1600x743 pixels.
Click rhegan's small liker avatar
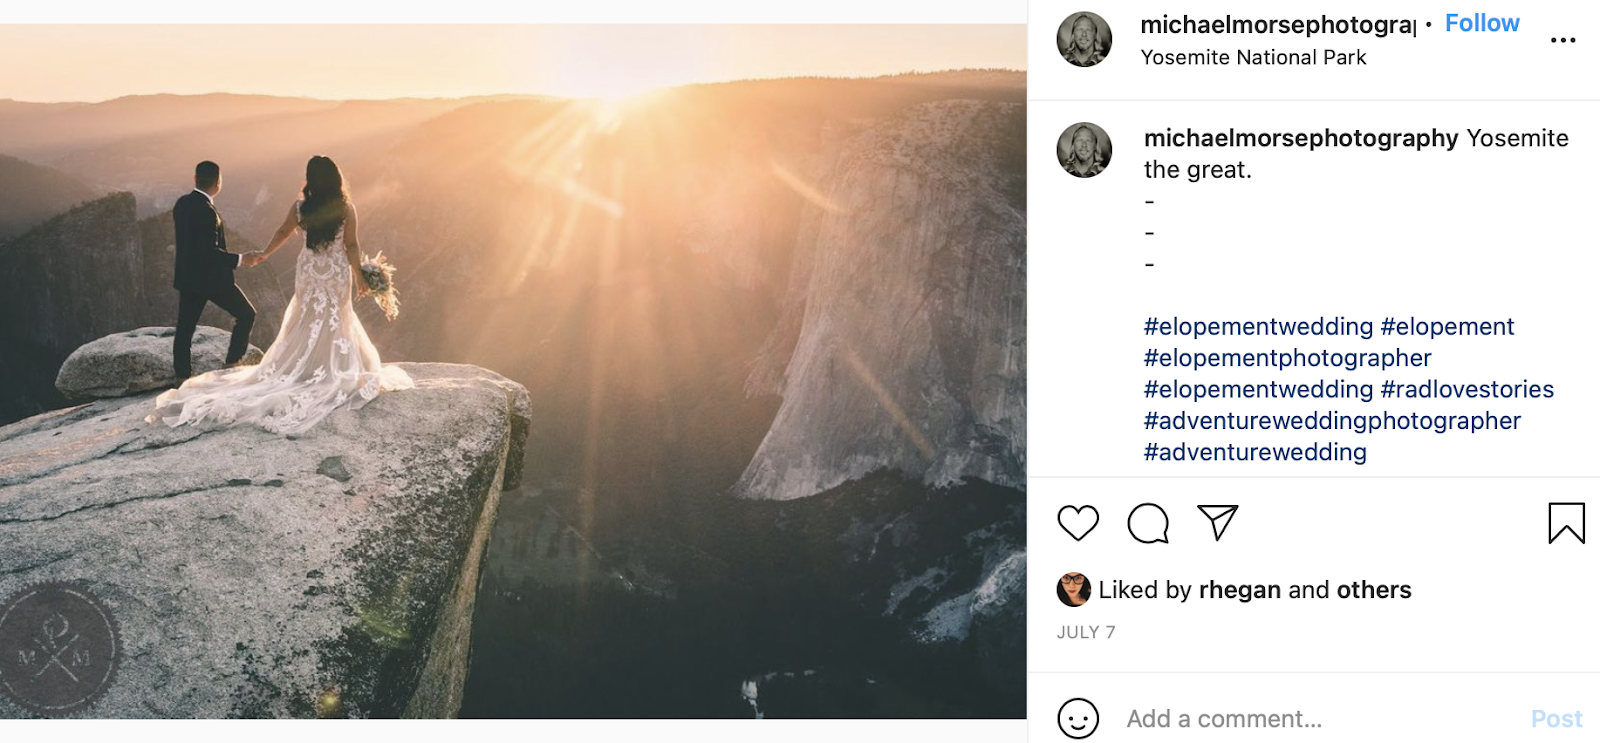pyautogui.click(x=1073, y=590)
